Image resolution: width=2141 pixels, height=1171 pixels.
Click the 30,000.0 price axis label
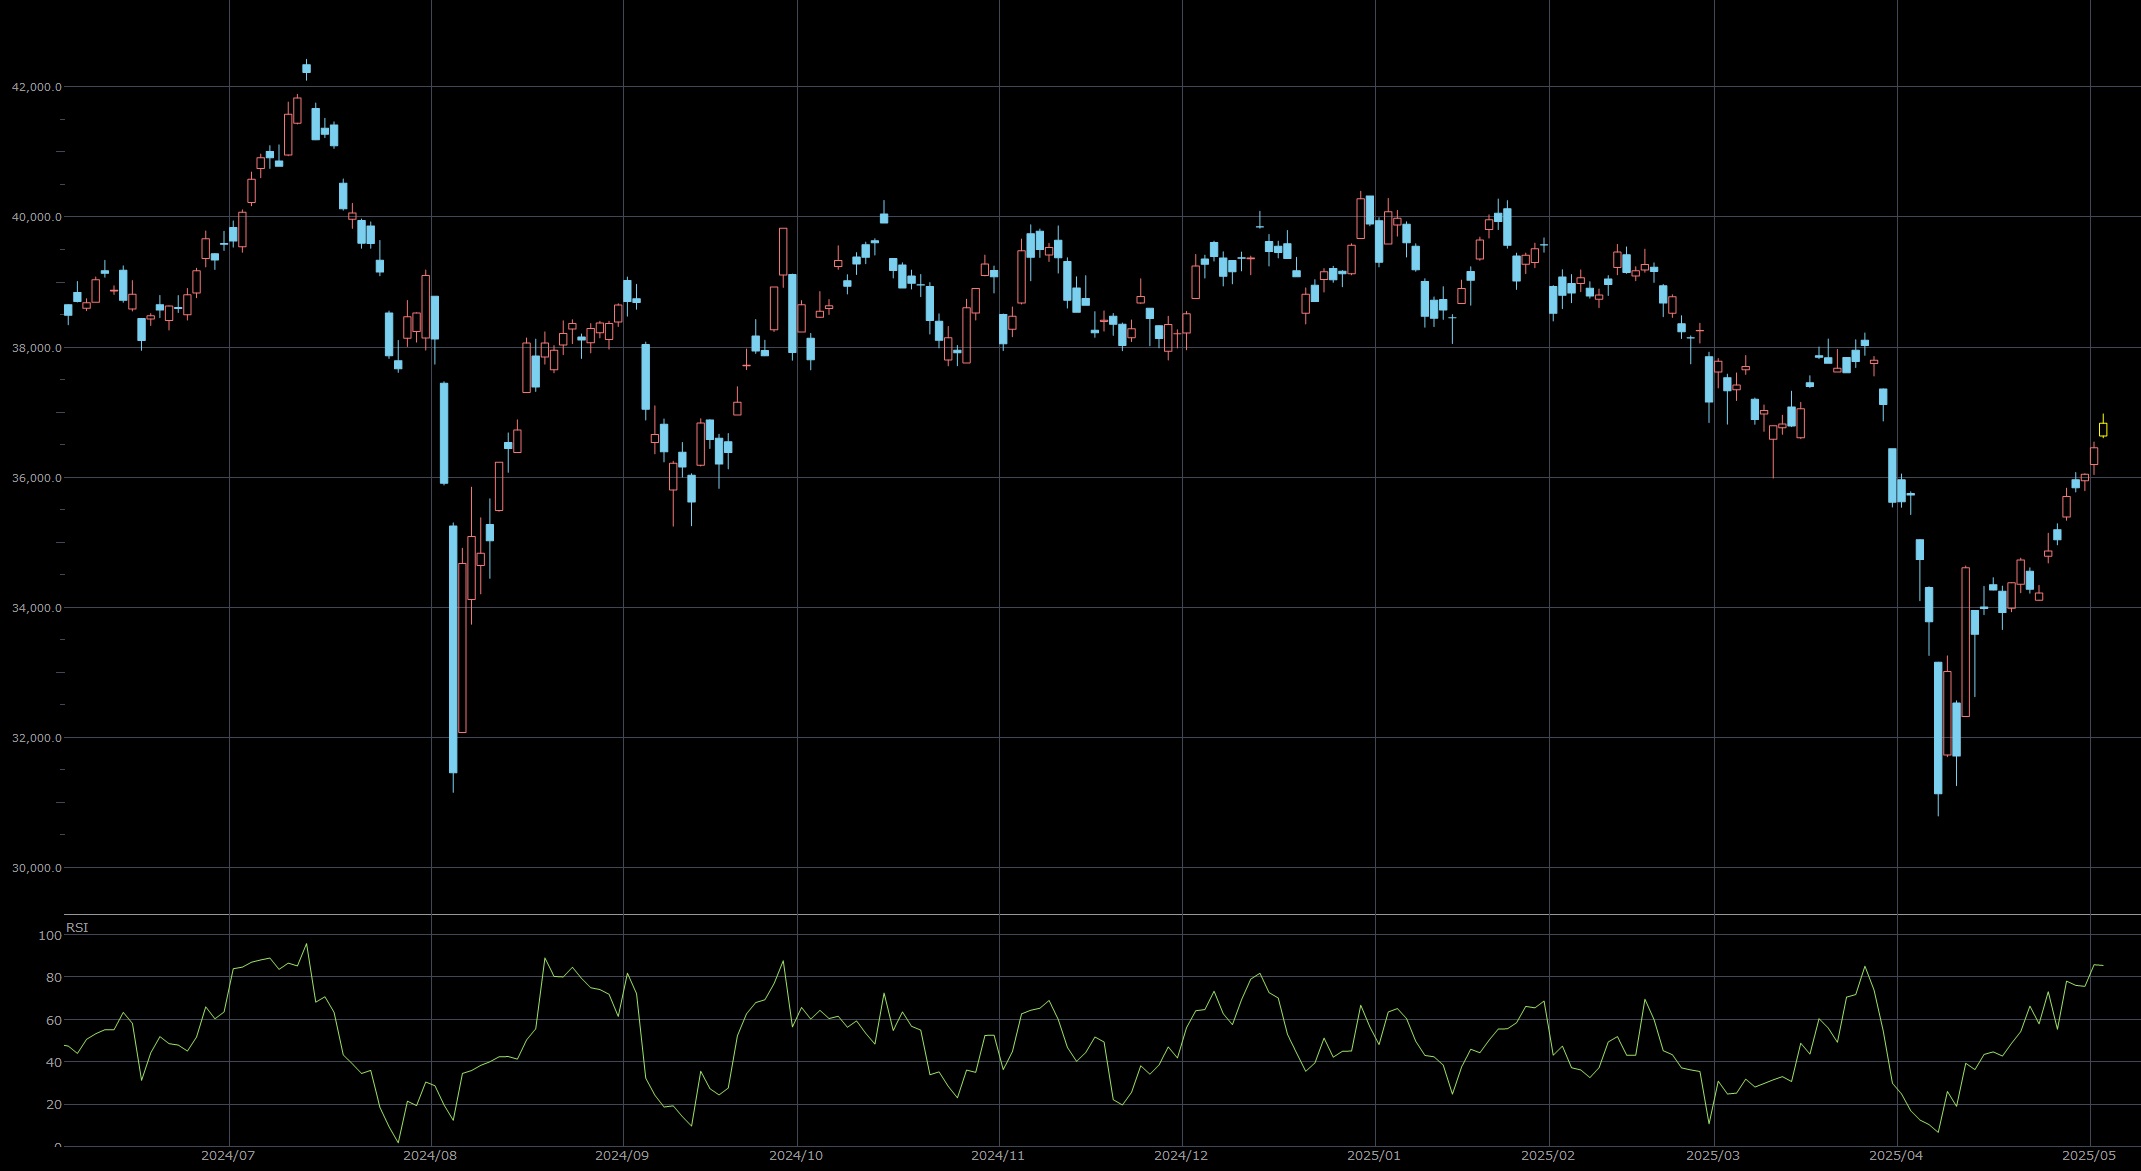pyautogui.click(x=36, y=868)
